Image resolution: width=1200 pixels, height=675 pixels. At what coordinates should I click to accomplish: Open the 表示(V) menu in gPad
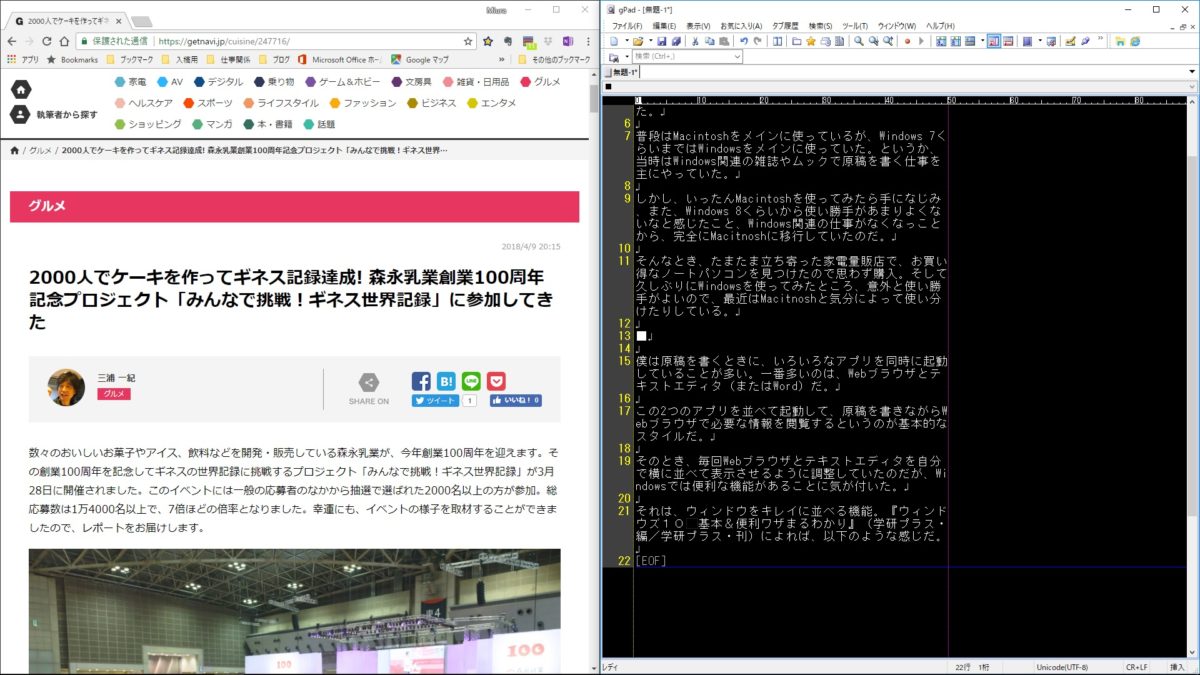(x=698, y=25)
